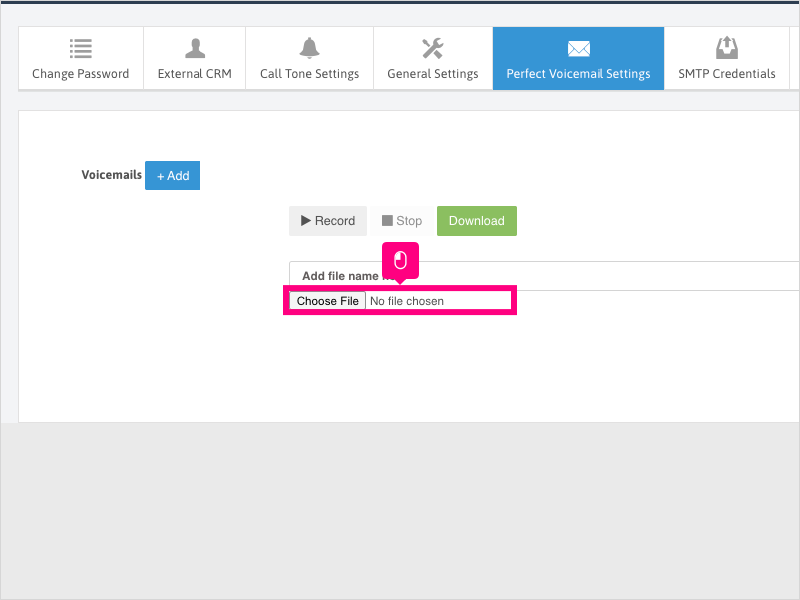Click the "No file chosen" text
This screenshot has height=600, width=800.
point(407,301)
